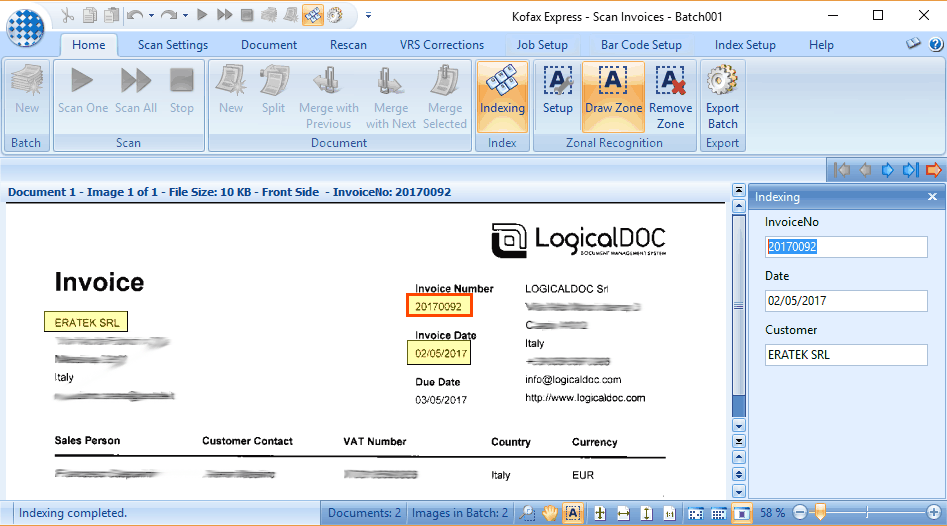Image resolution: width=947 pixels, height=526 pixels.
Task: Toggle the small Indexing icon in quick access toolbar
Action: (313, 15)
